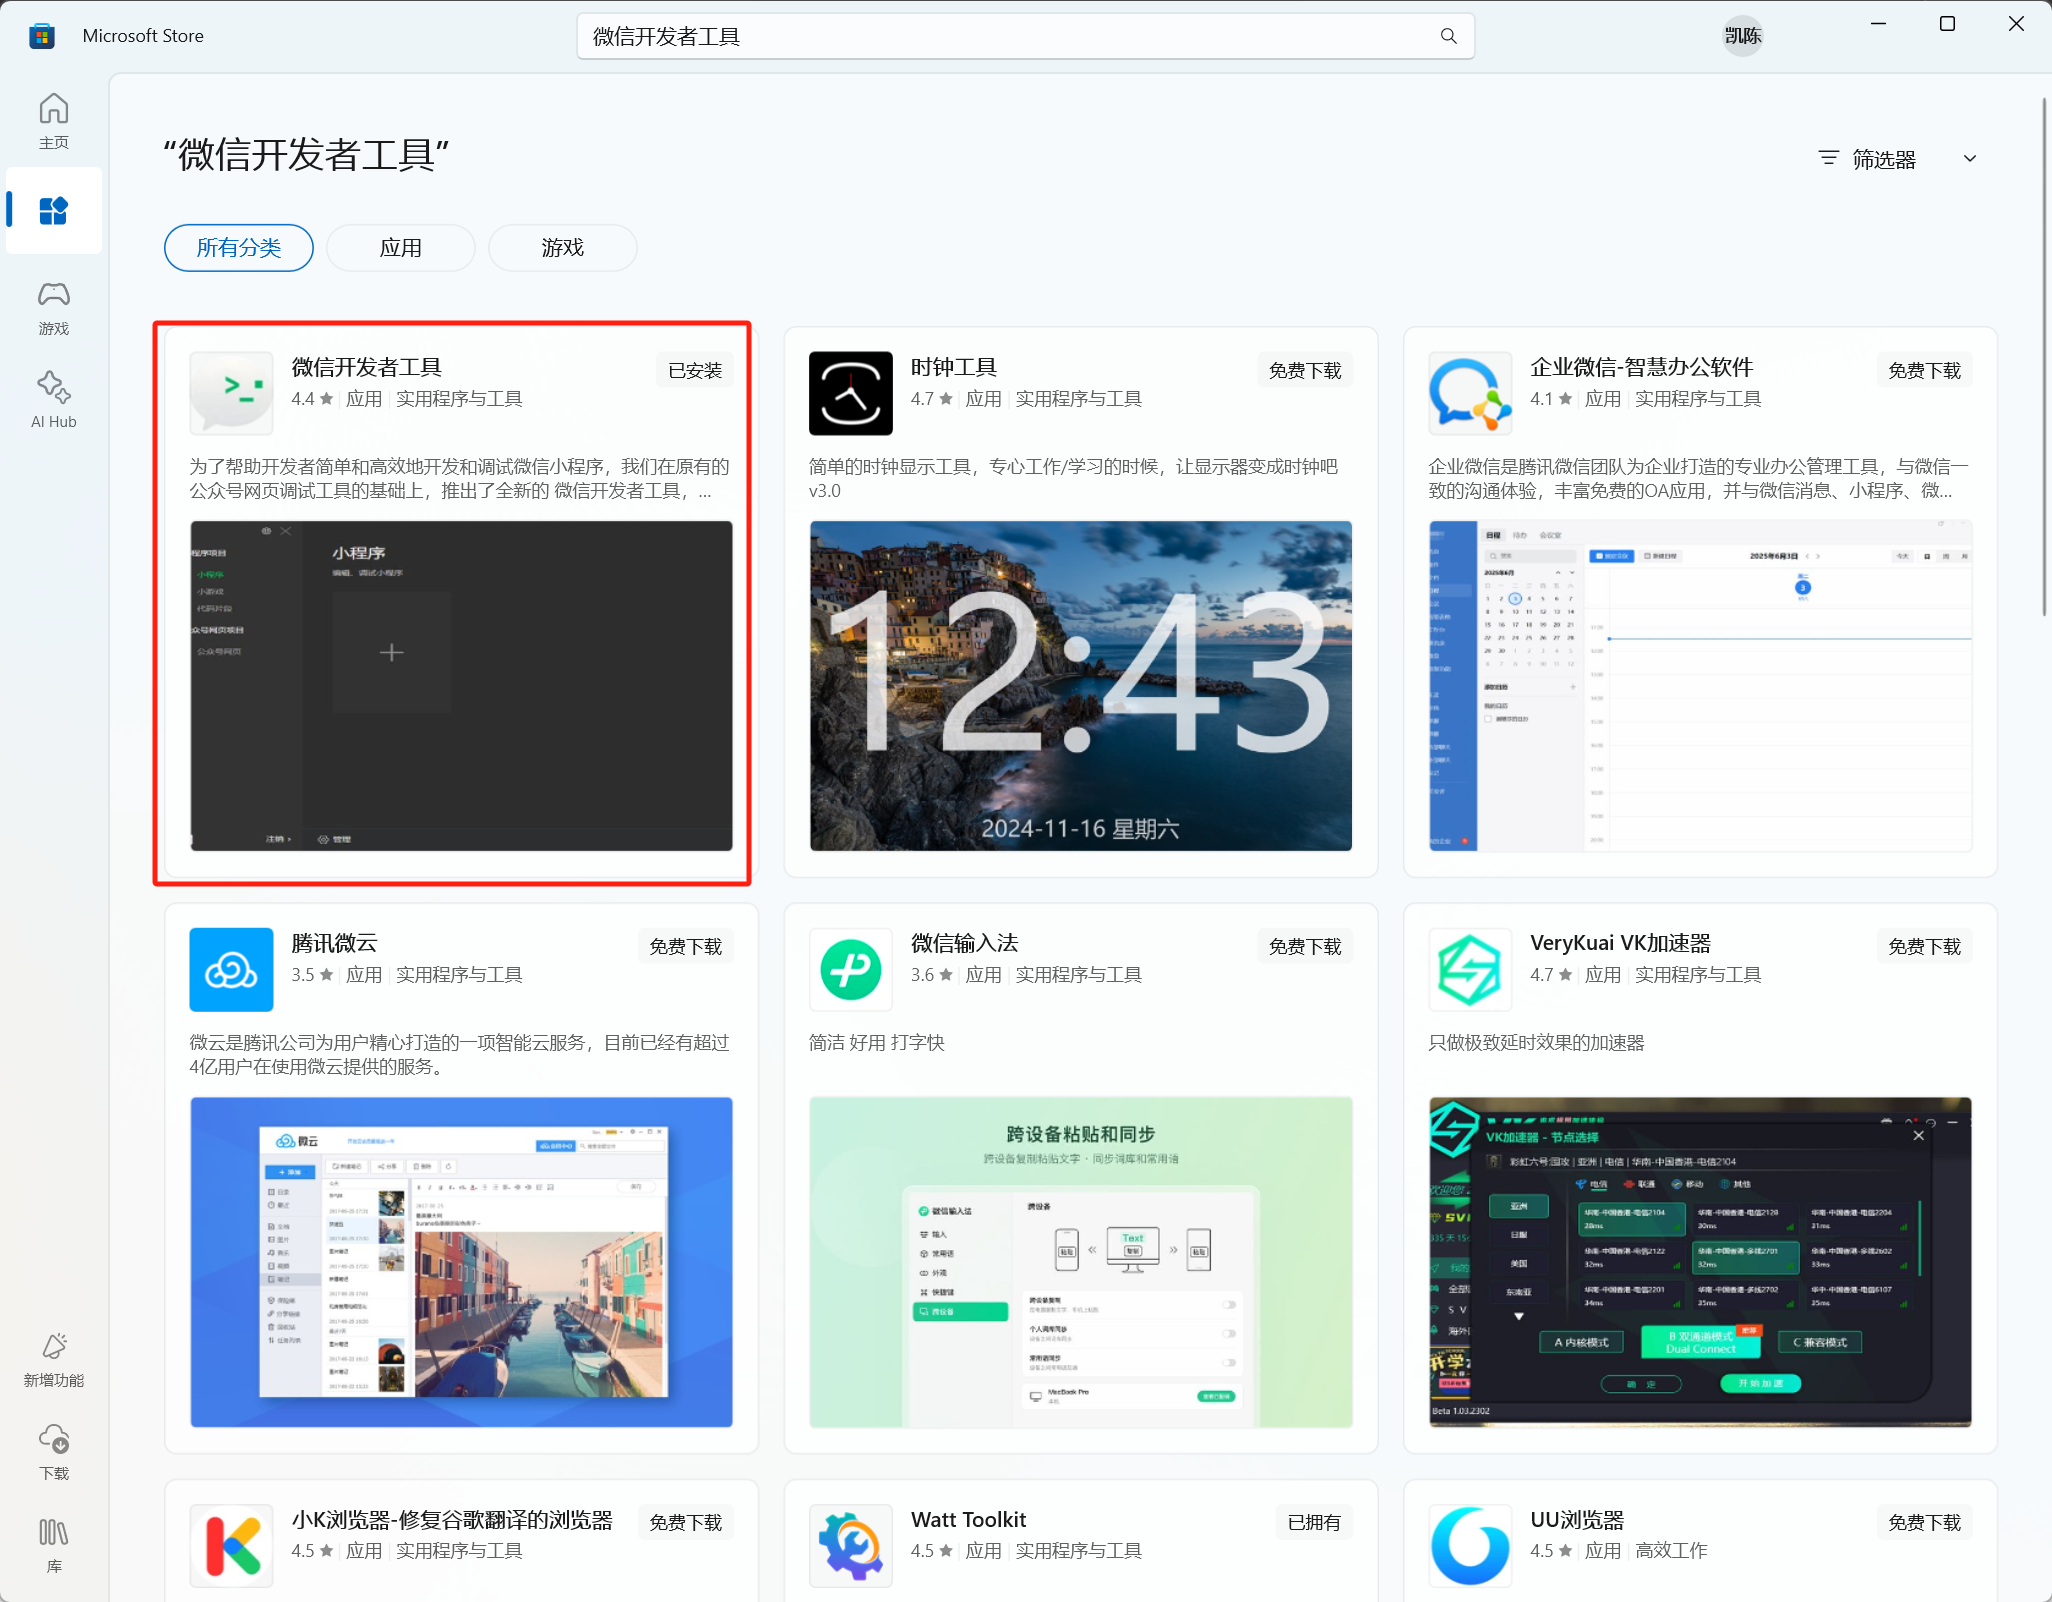
Task: Open the 微信输入法 app card
Action: (963, 942)
